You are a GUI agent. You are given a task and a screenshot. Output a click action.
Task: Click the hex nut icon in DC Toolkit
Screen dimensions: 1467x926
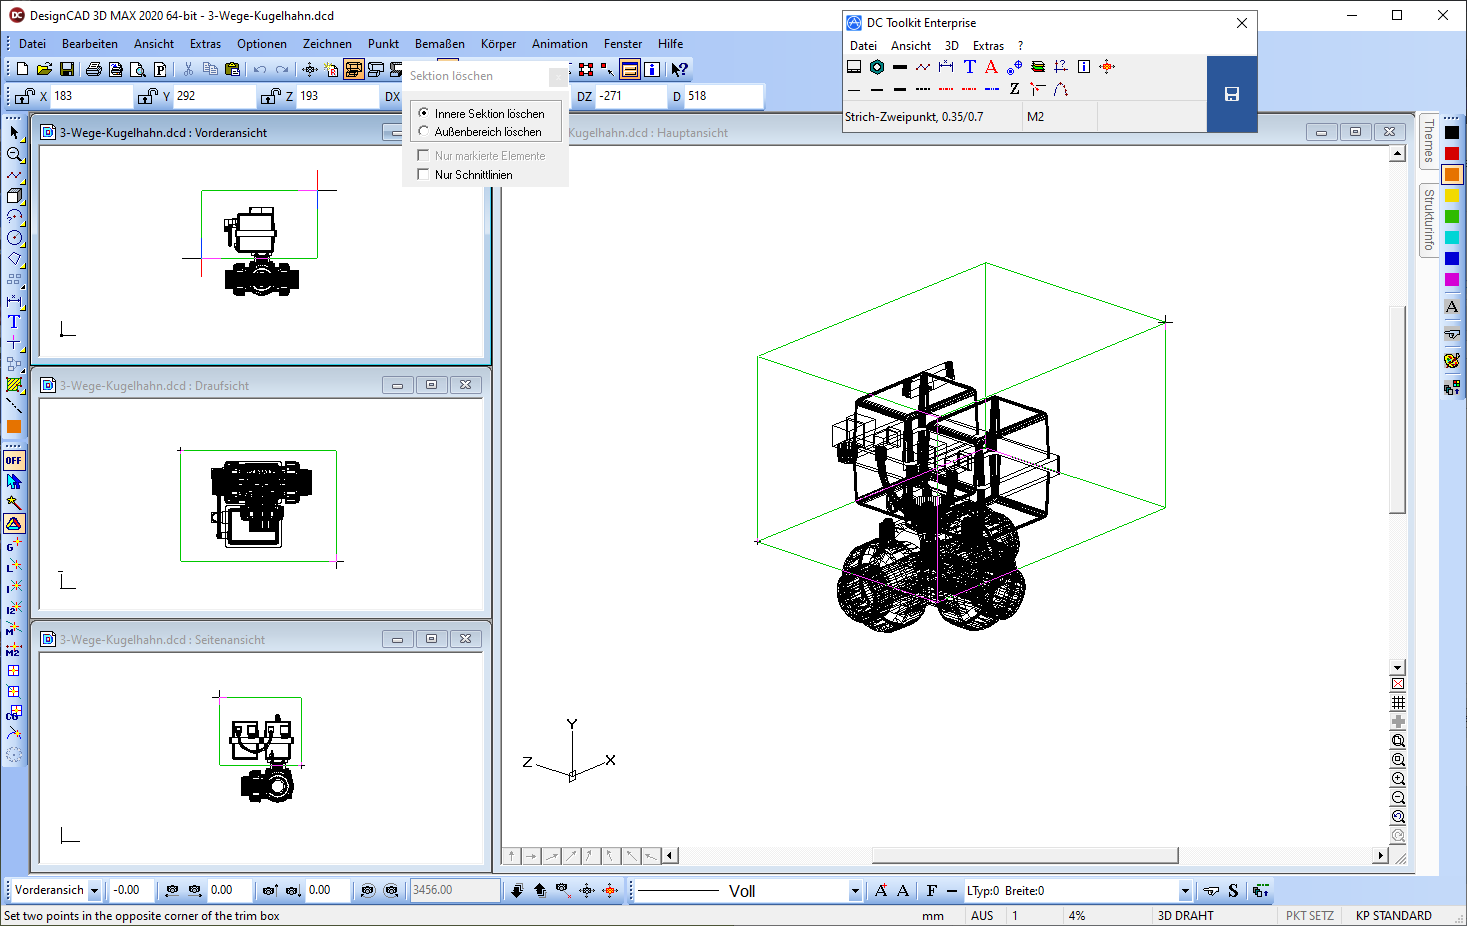pyautogui.click(x=877, y=67)
